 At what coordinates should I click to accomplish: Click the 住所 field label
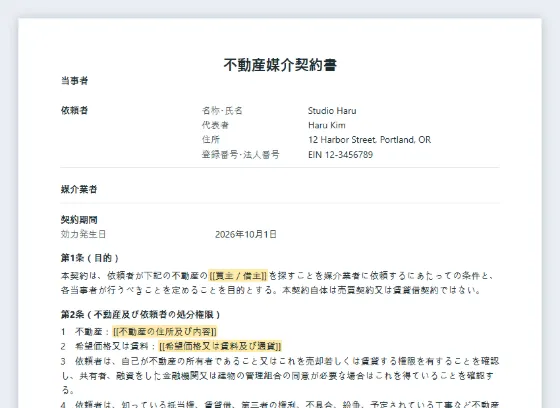[211, 140]
